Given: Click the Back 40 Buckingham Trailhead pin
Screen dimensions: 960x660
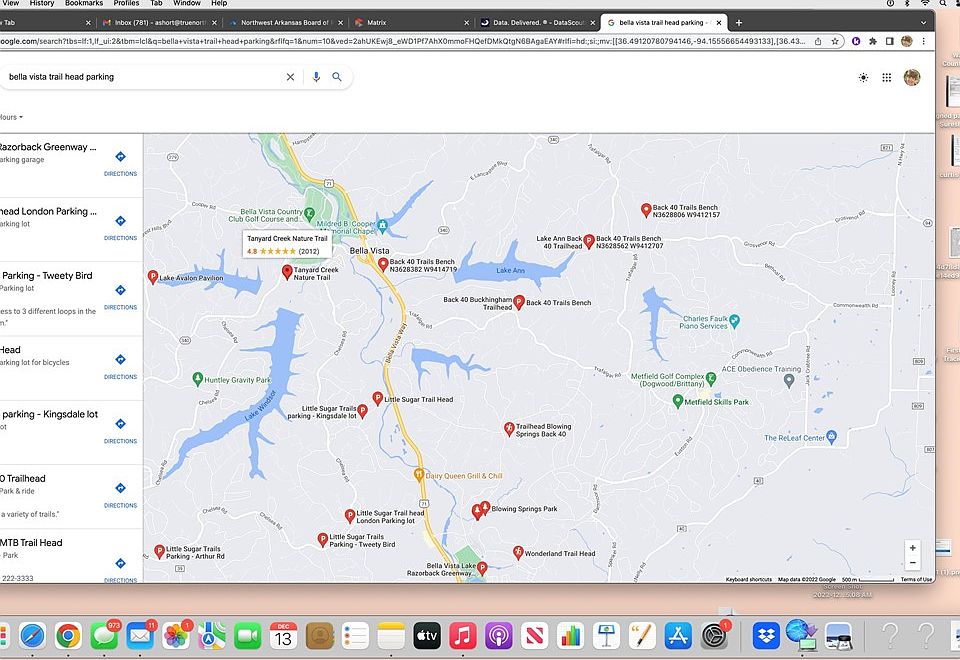Looking at the screenshot, I should [x=519, y=302].
